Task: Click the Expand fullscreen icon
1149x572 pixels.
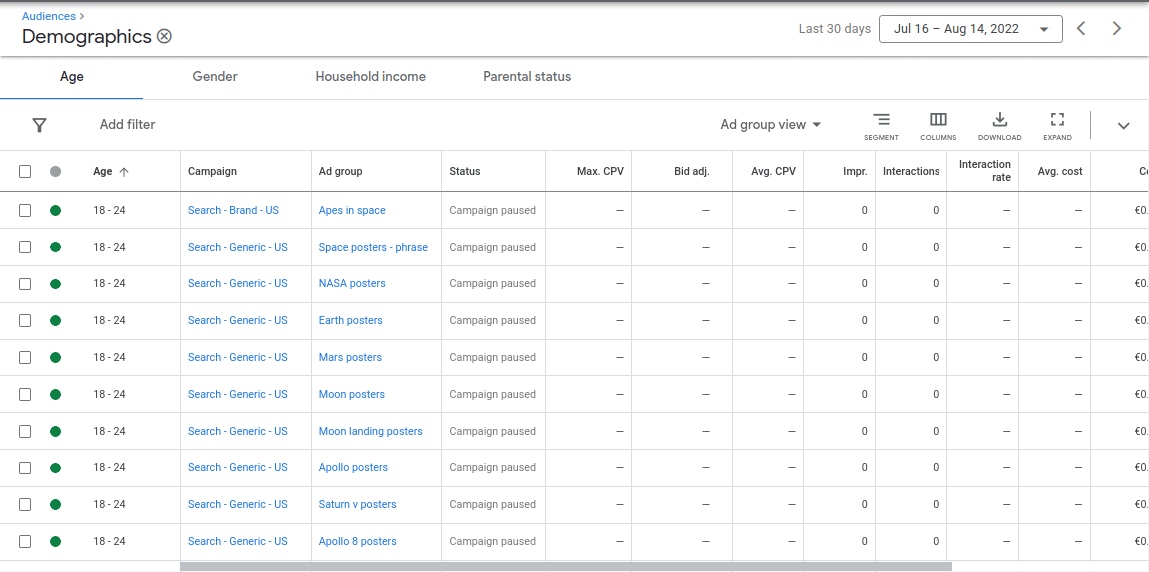Action: pyautogui.click(x=1057, y=126)
